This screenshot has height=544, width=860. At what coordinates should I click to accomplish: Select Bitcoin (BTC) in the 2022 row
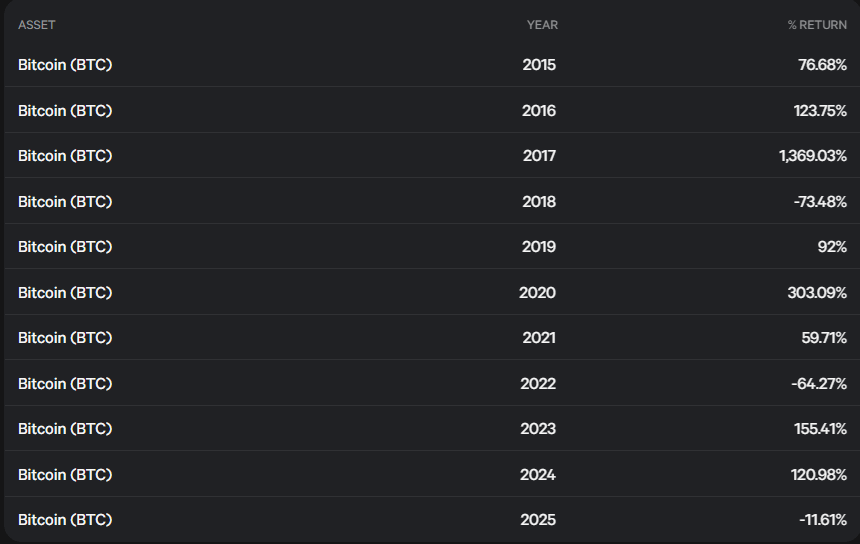(x=65, y=384)
